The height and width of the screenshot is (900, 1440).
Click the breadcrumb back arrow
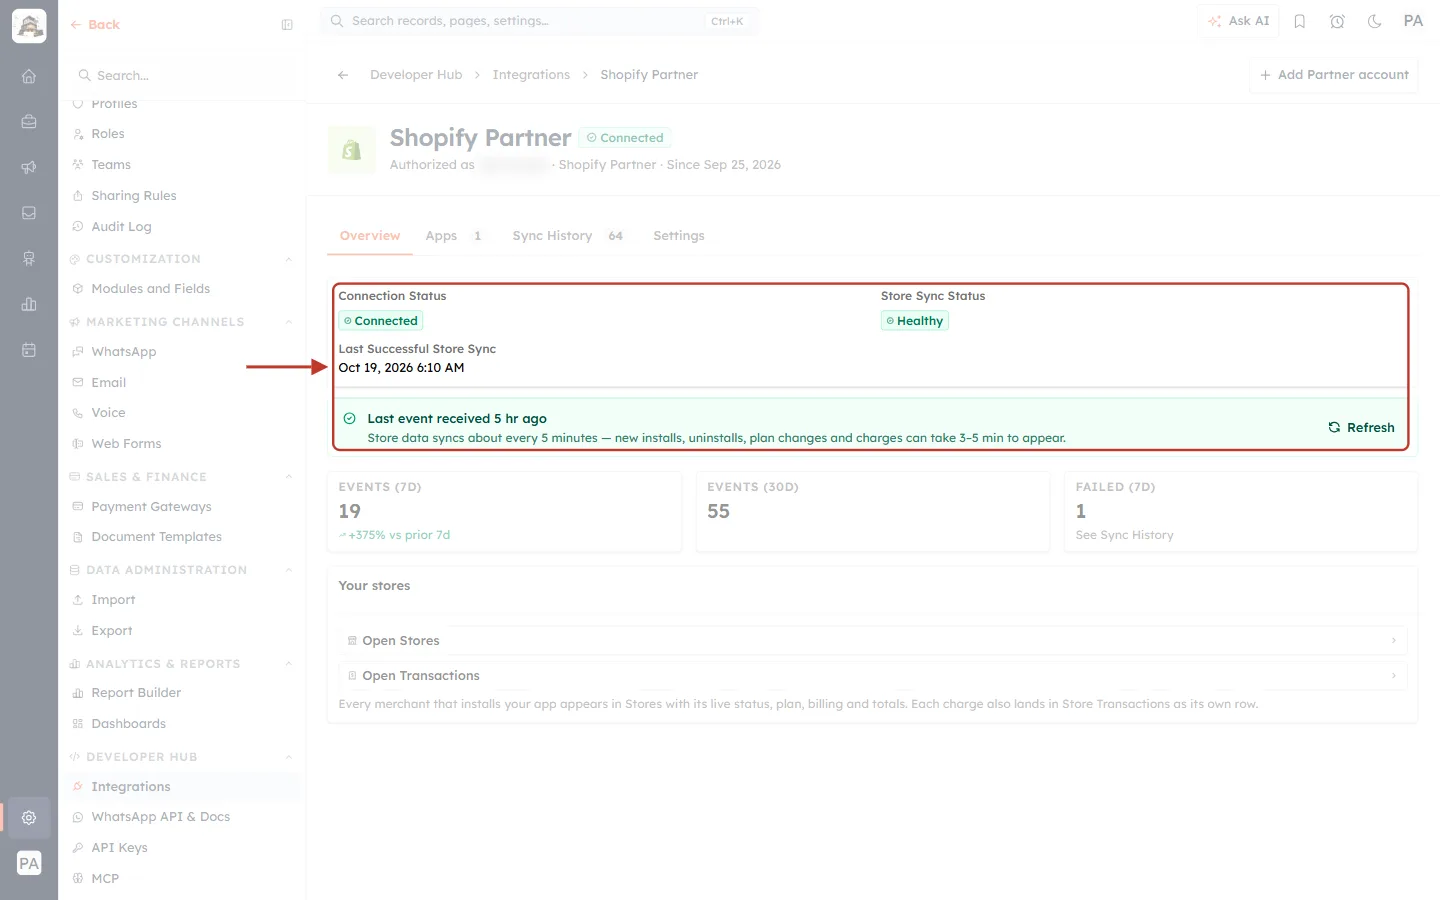point(343,75)
